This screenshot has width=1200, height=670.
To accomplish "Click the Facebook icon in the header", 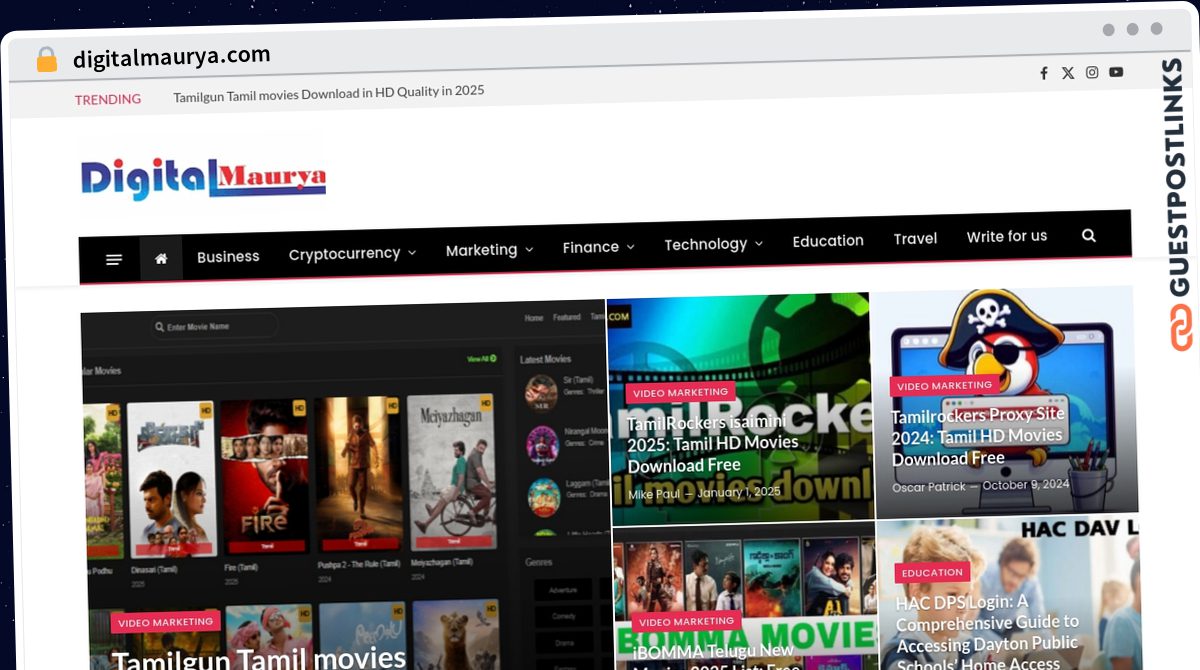I will pos(1044,73).
